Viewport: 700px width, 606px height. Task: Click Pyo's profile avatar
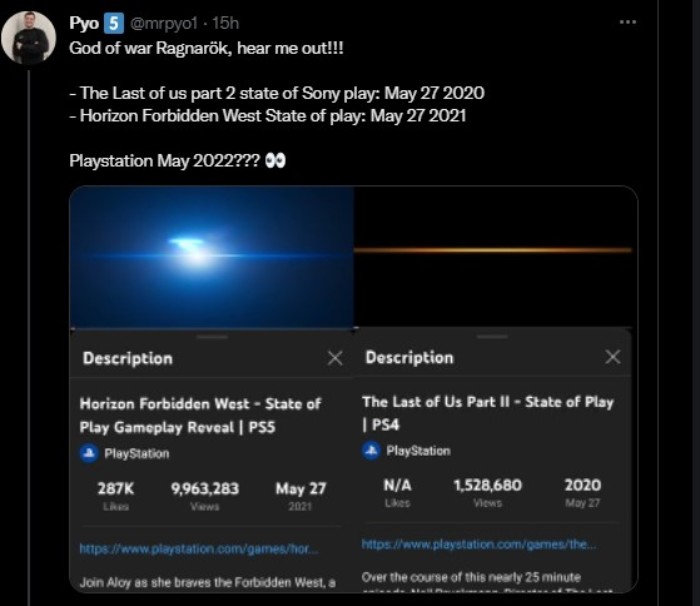[28, 38]
